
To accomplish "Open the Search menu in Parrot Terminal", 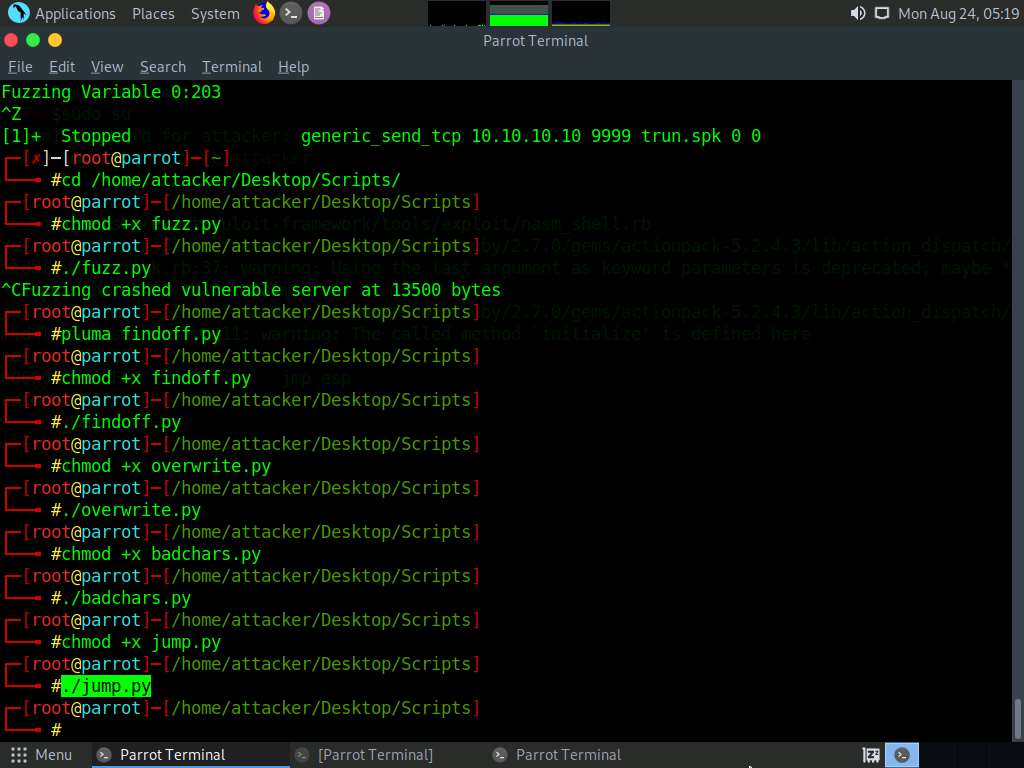I will click(163, 67).
